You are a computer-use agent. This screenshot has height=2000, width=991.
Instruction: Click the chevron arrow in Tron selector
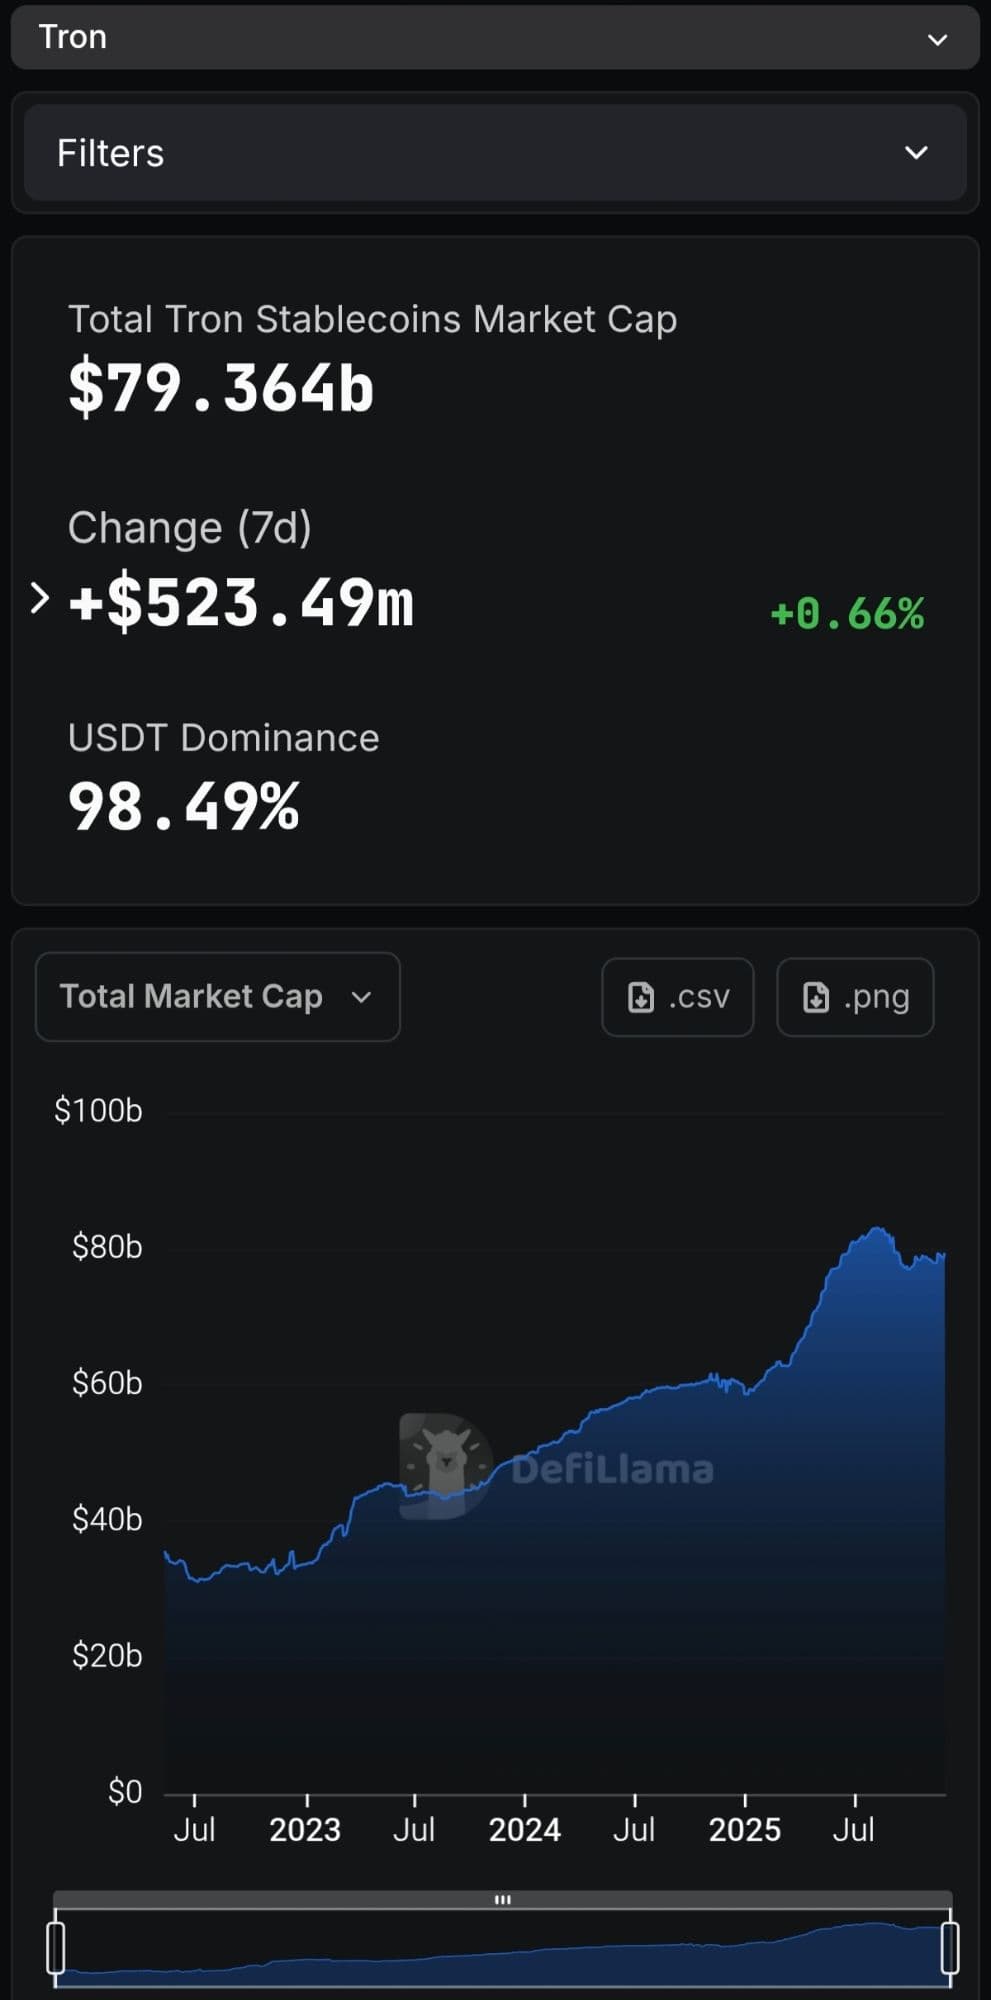(x=937, y=40)
